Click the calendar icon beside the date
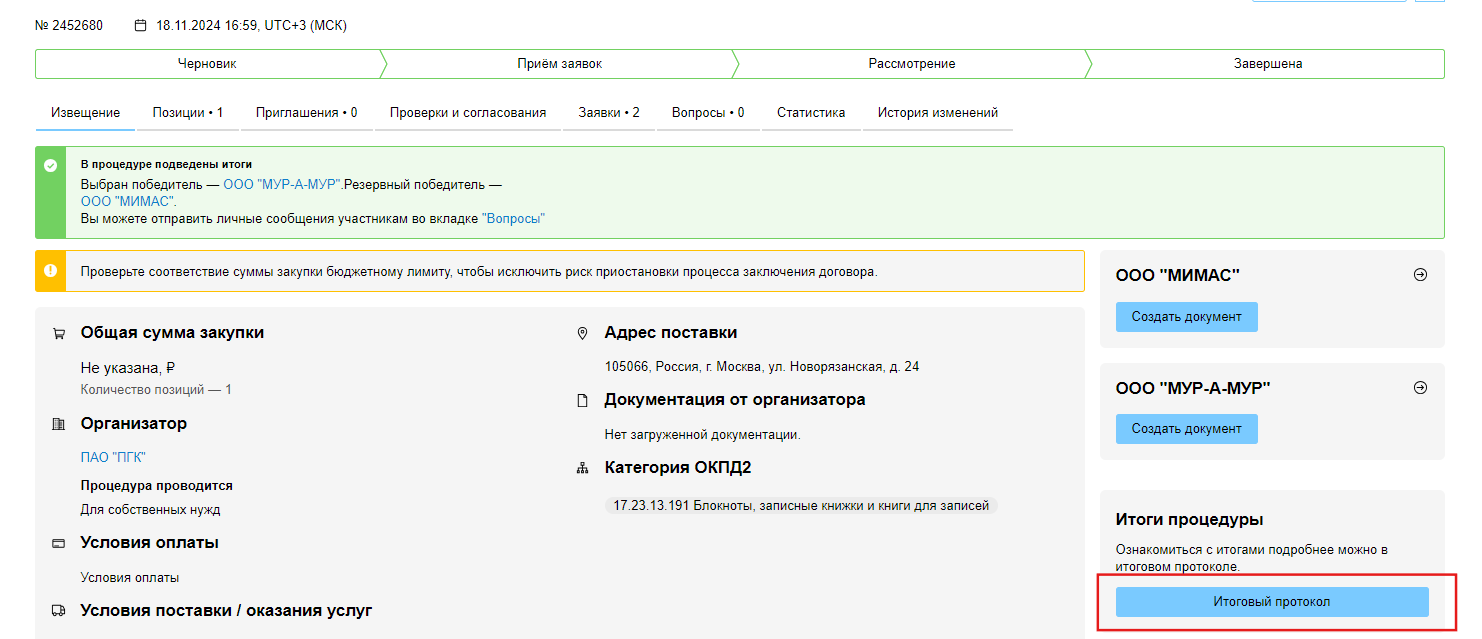 tap(140, 25)
